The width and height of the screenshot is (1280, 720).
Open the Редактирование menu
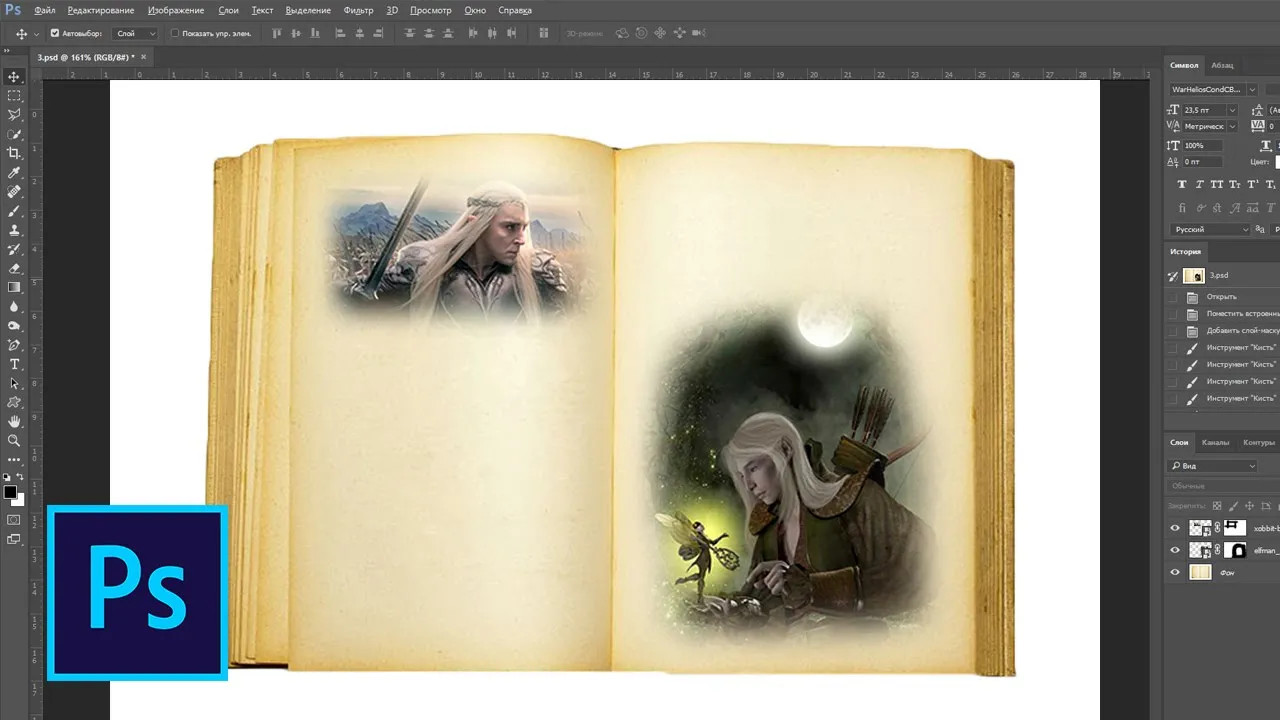point(100,10)
